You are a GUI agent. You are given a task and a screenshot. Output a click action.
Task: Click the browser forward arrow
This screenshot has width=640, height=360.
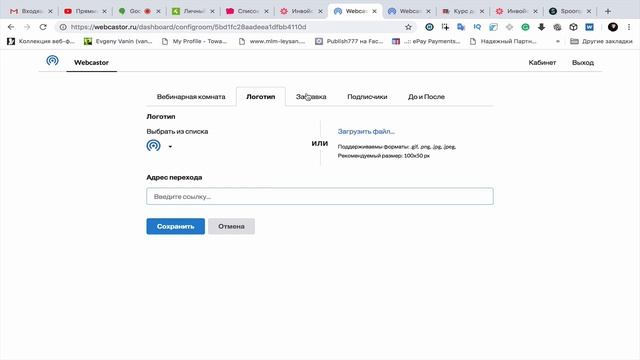pos(27,27)
